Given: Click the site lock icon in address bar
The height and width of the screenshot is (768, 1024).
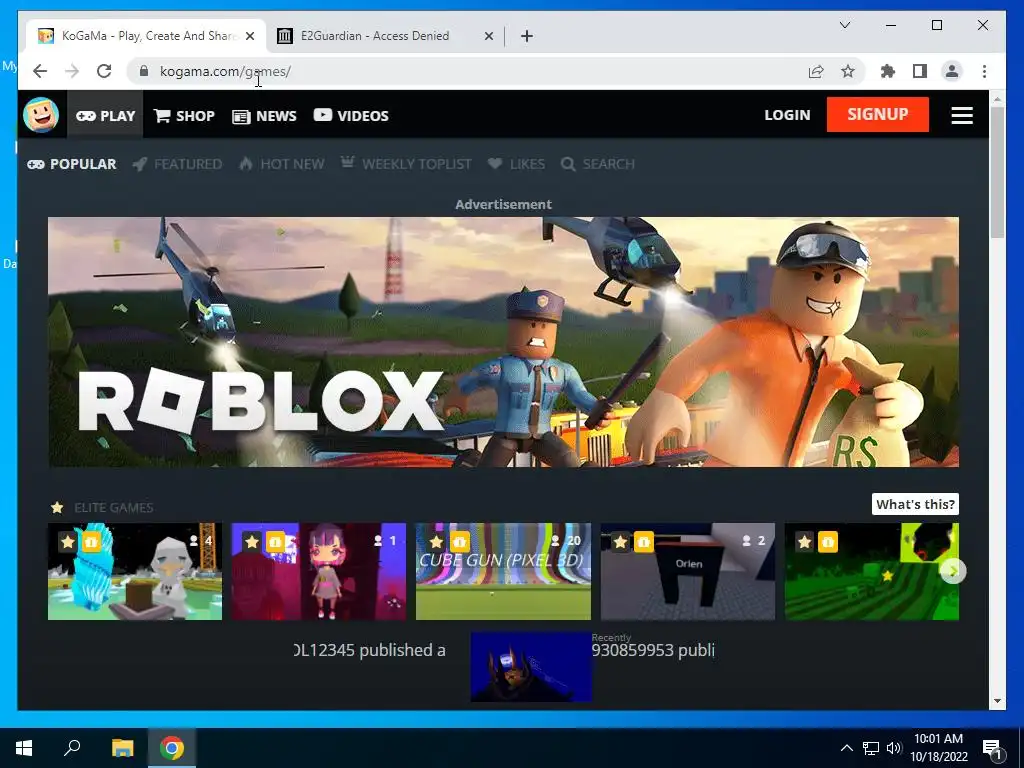Looking at the screenshot, I should tap(144, 71).
